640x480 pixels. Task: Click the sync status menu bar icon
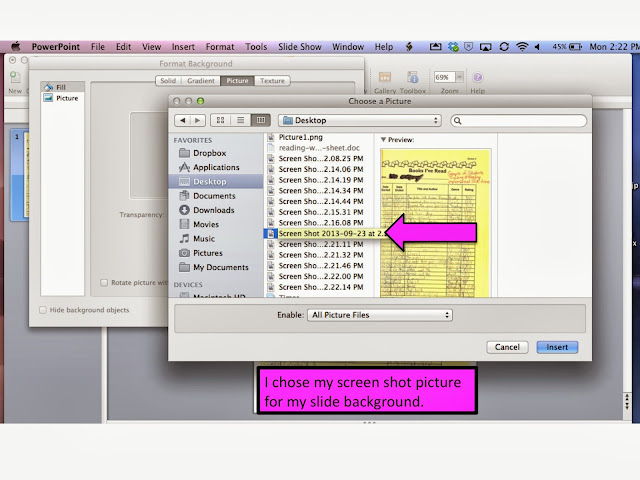[x=504, y=47]
